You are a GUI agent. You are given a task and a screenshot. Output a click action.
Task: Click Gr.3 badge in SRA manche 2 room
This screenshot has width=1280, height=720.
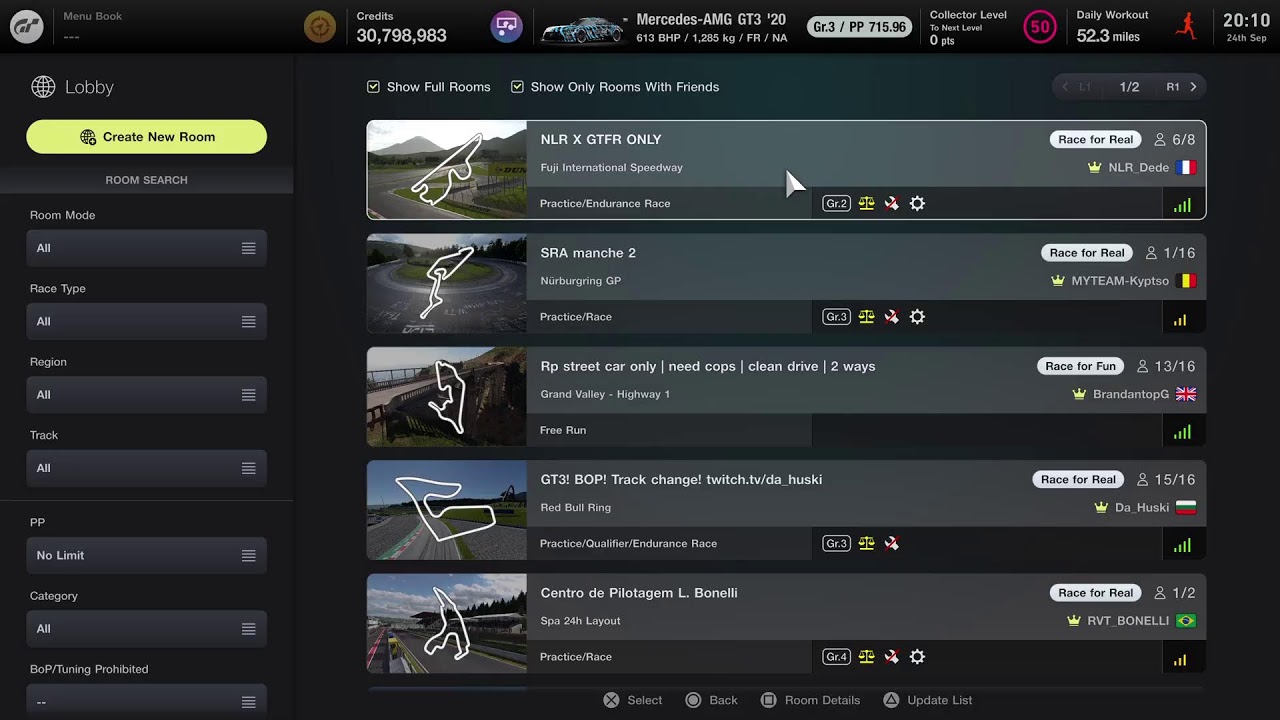click(836, 317)
